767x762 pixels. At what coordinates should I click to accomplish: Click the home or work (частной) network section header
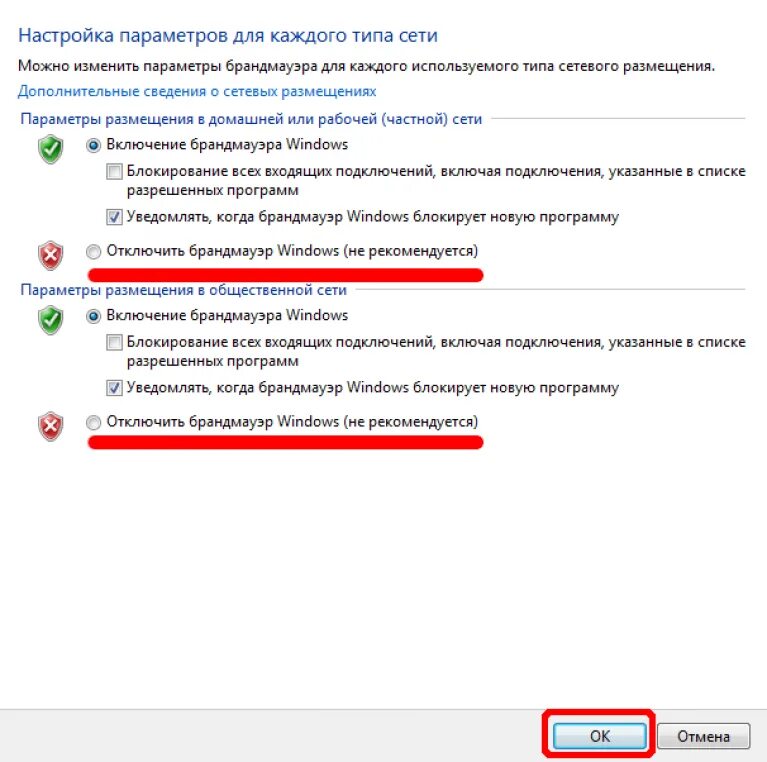click(x=251, y=119)
